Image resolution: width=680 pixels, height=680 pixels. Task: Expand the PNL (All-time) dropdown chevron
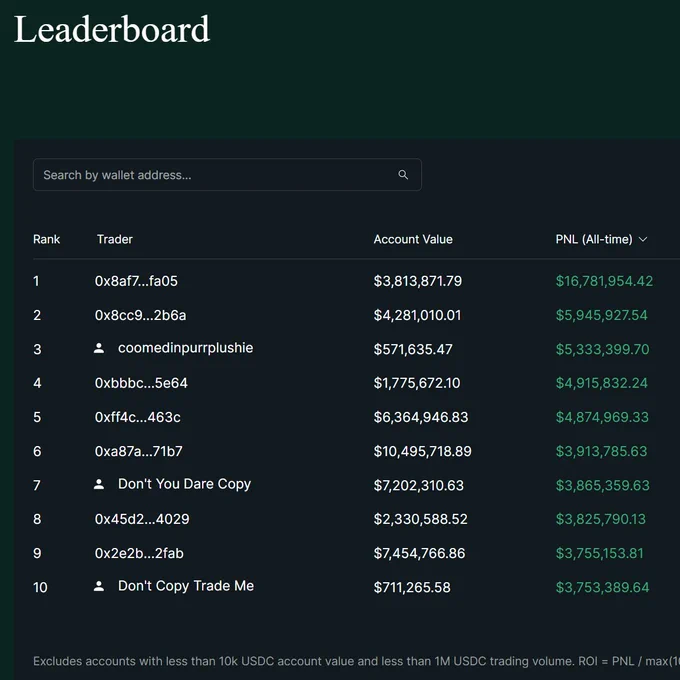[643, 239]
